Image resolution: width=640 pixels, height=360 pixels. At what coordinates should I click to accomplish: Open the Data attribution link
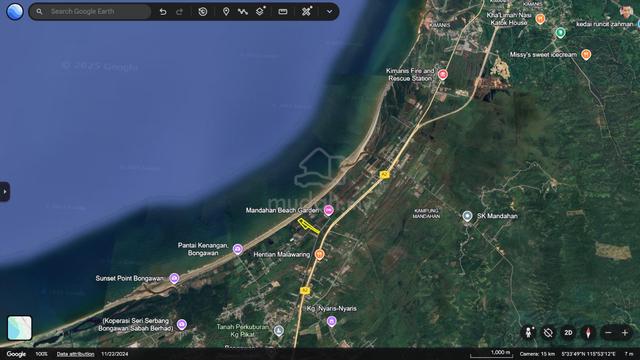(76, 354)
